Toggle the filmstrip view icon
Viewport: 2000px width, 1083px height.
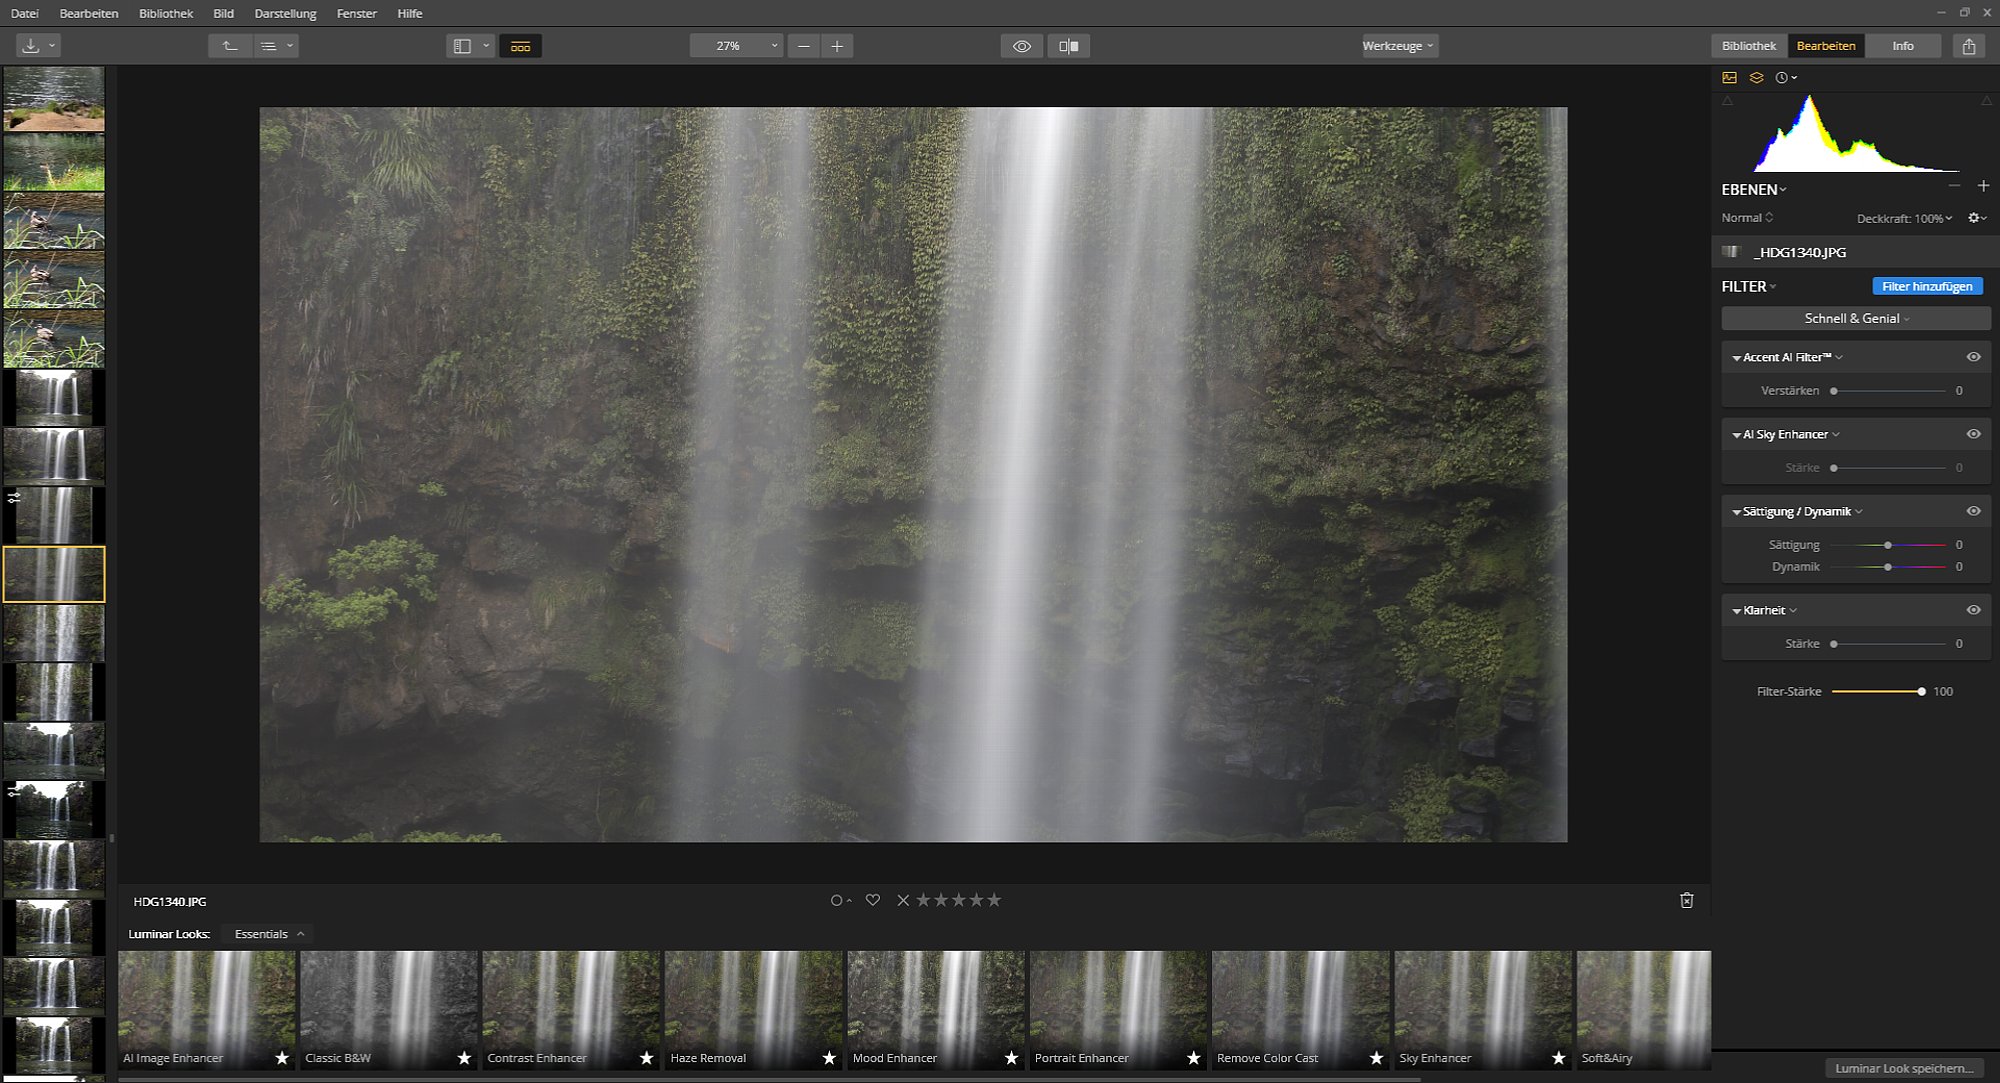point(520,46)
